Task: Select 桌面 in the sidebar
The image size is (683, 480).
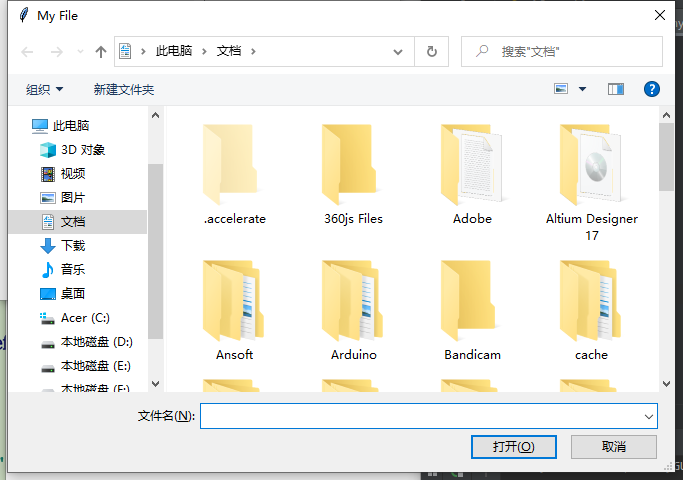Action: (x=73, y=294)
